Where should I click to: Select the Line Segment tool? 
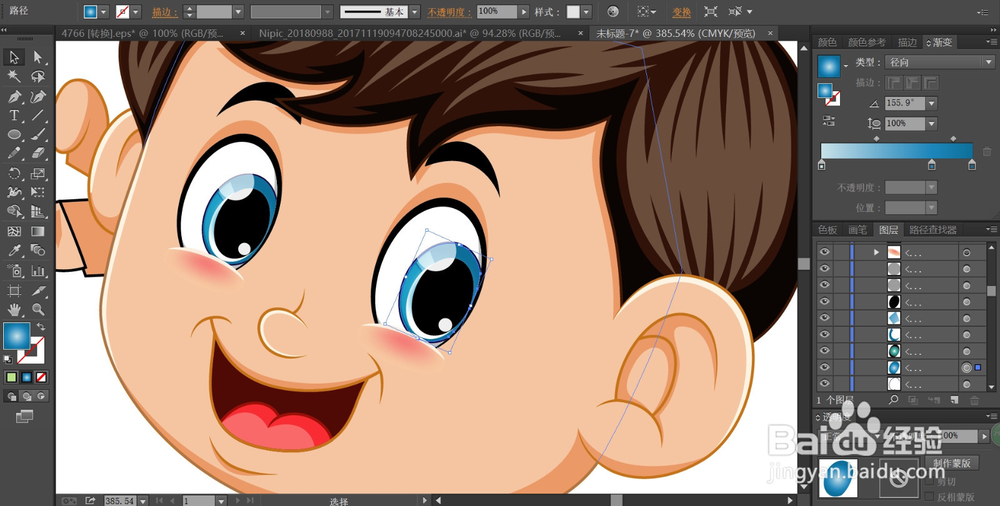(x=38, y=115)
